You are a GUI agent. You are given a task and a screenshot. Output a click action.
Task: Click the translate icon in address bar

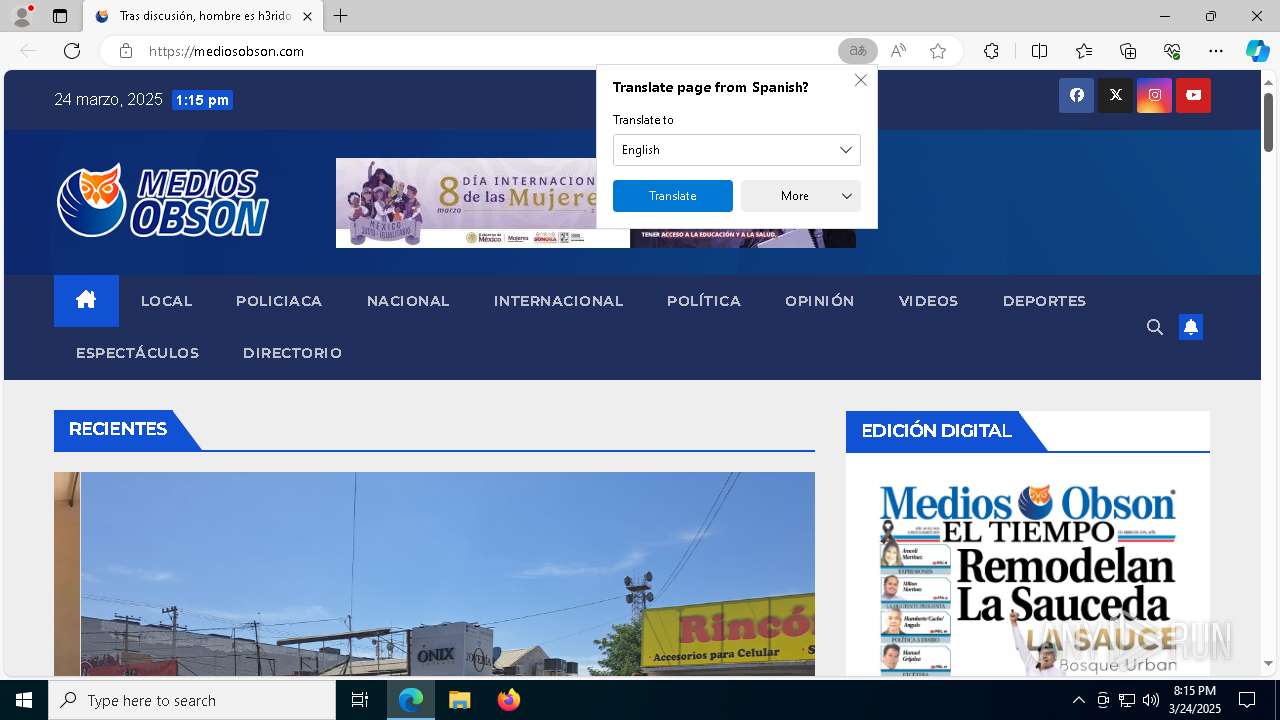pyautogui.click(x=857, y=51)
